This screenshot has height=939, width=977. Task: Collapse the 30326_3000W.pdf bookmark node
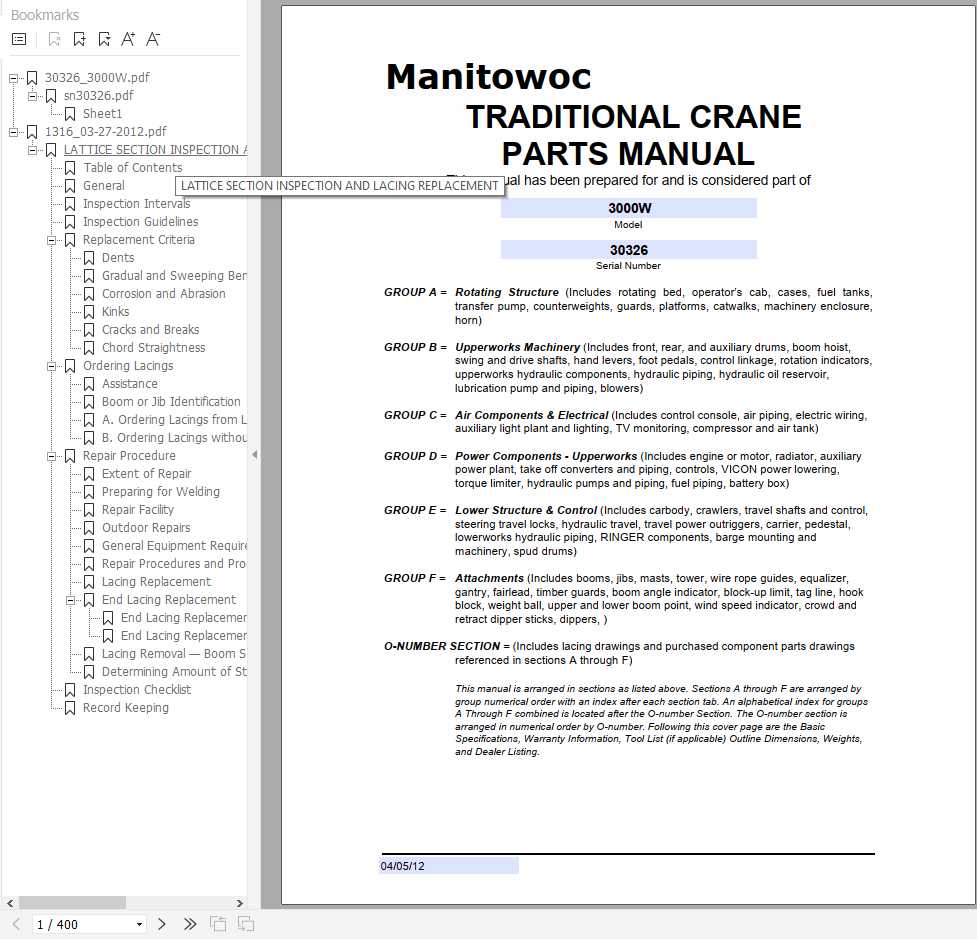13,79
